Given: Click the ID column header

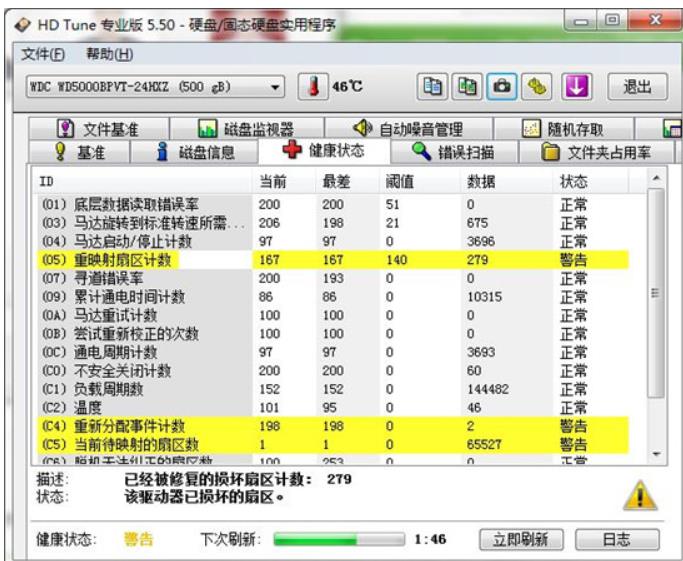Looking at the screenshot, I should pyautogui.click(x=143, y=181).
